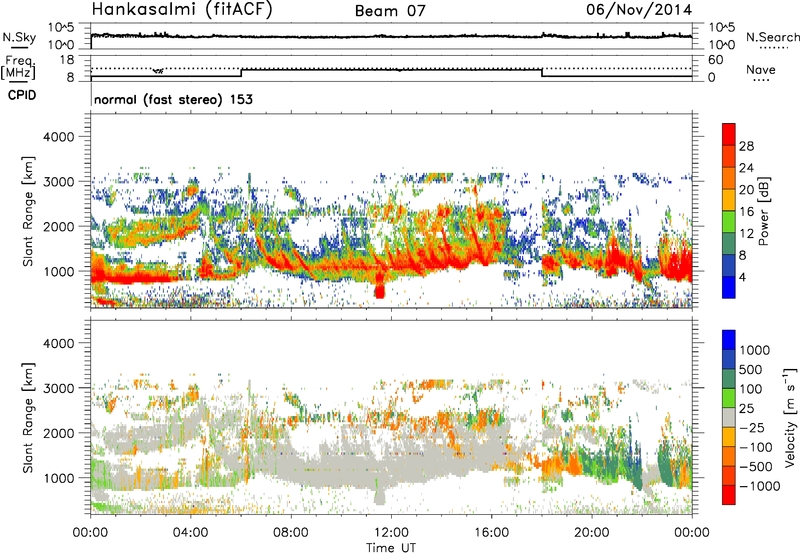Click the frequency step-down at 18:00 UT
Screen dimensions: 800x554
coord(542,73)
